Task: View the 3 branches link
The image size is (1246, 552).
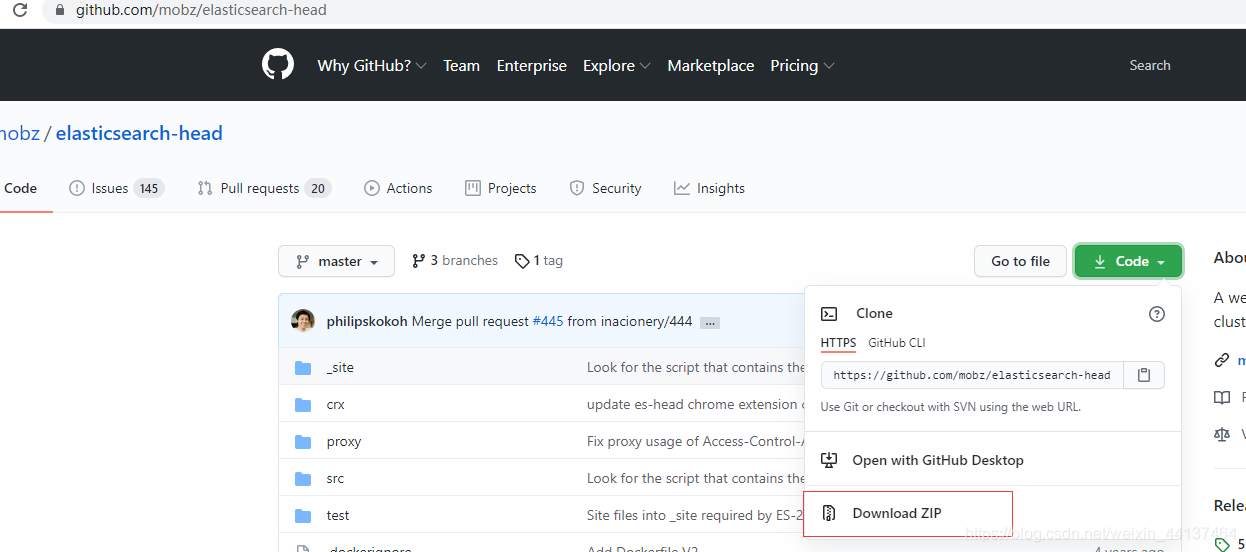Action: pos(454,260)
